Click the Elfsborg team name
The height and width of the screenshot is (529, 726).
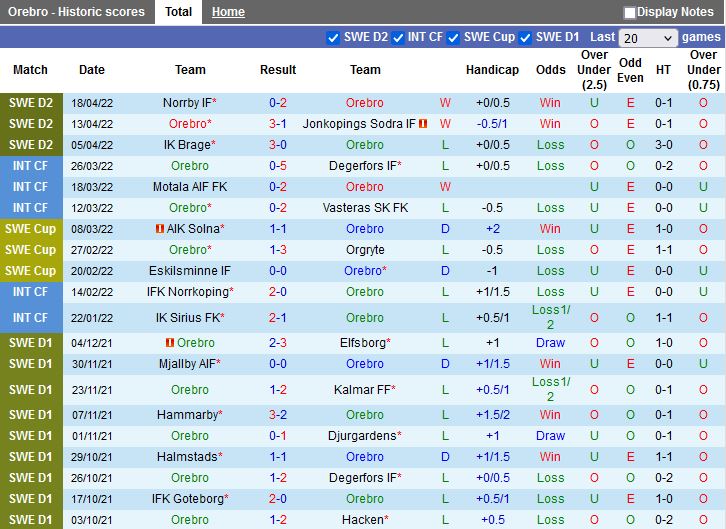363,342
